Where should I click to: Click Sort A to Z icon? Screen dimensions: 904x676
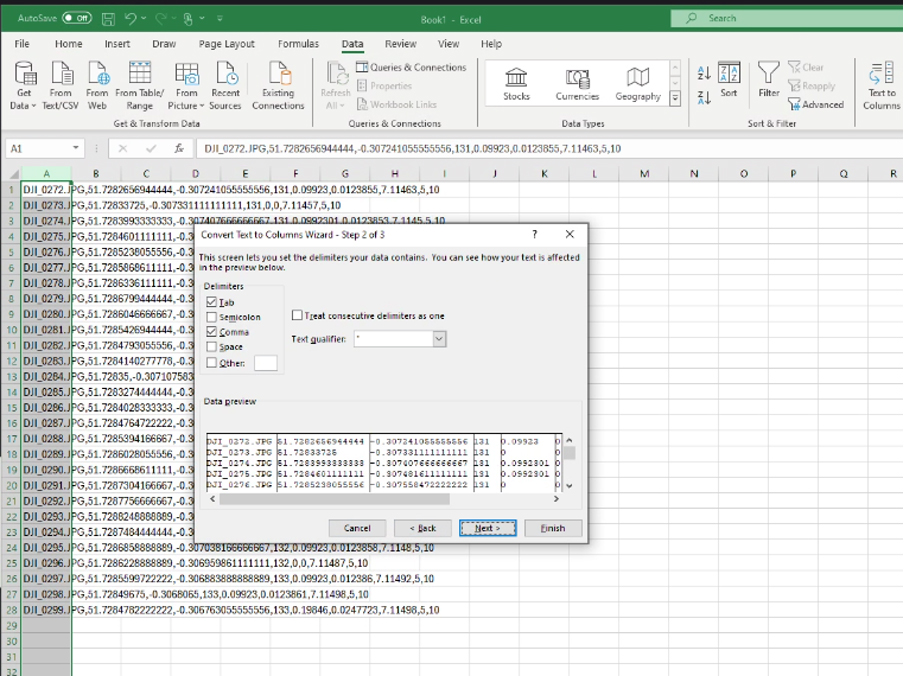coord(704,73)
